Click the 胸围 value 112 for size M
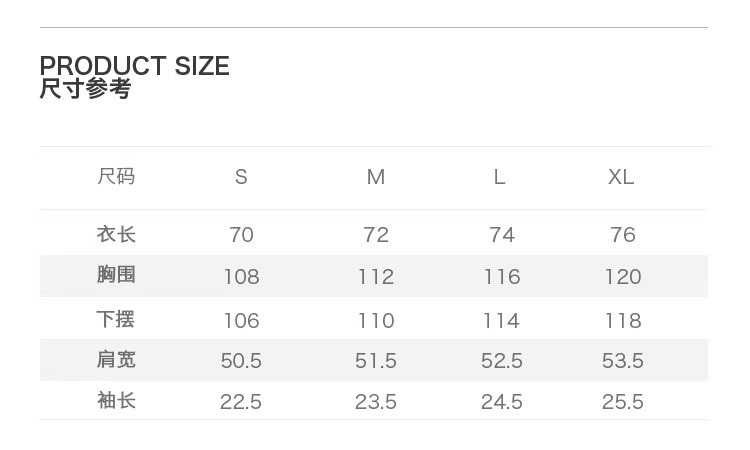 click(376, 277)
